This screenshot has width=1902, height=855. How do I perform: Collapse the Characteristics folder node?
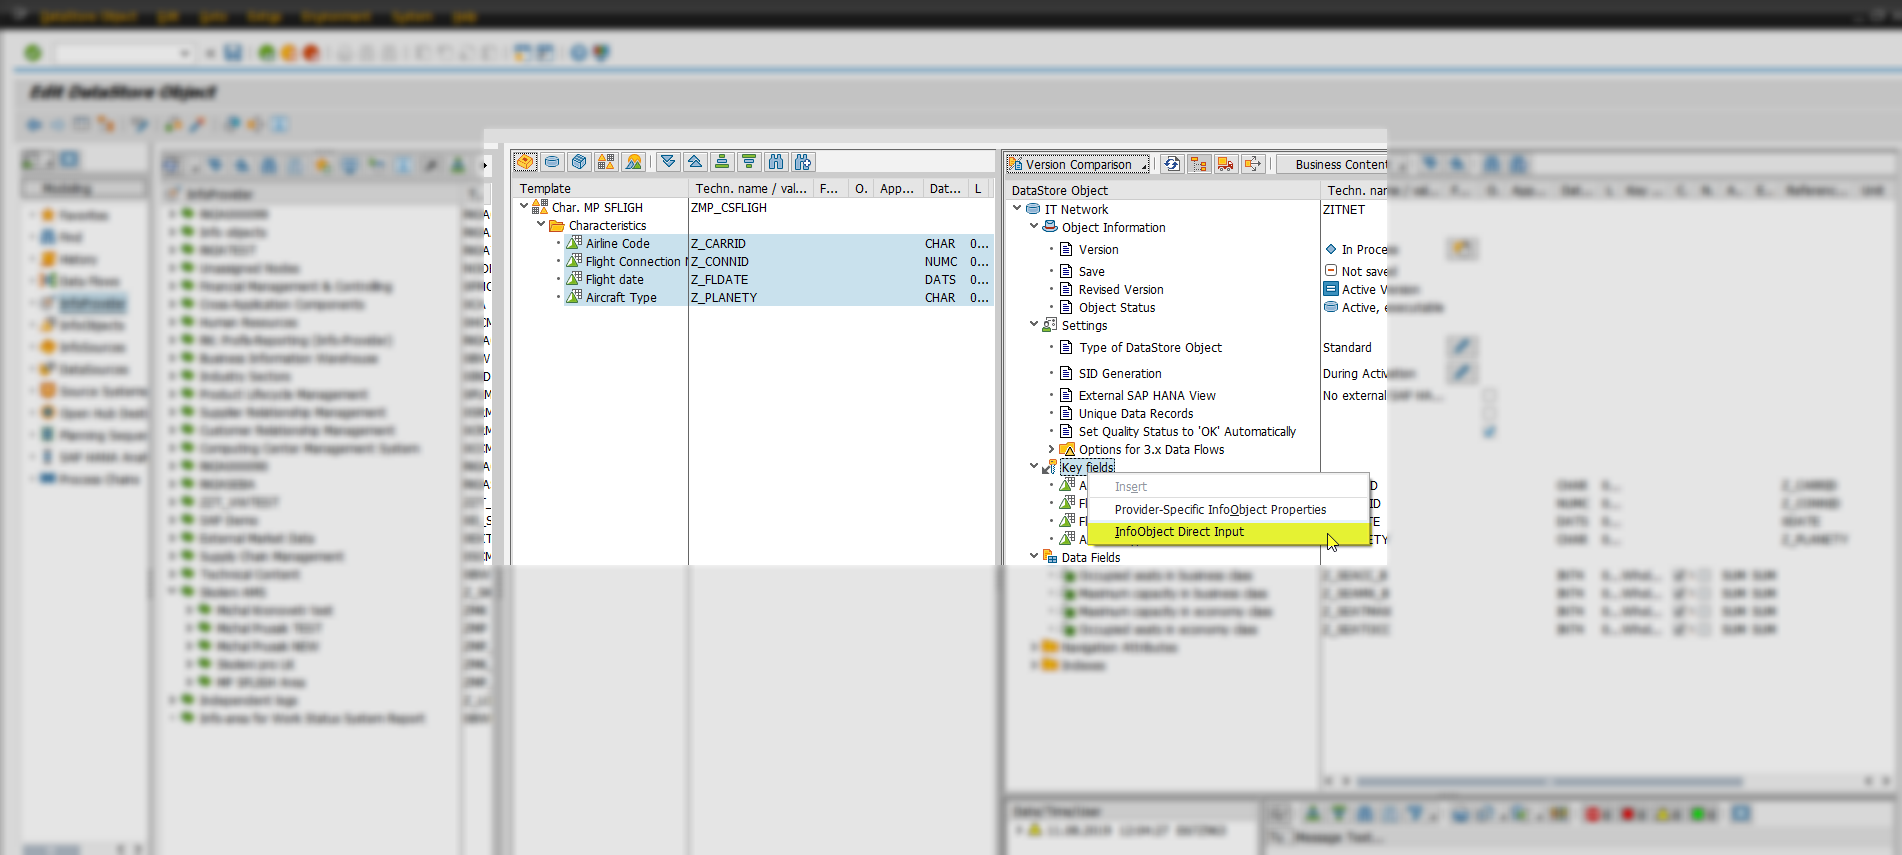[x=541, y=225]
